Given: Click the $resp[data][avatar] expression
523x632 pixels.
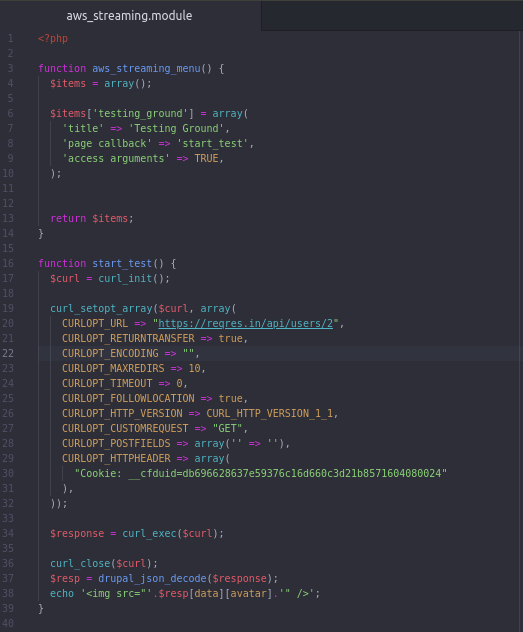Looking at the screenshot, I should click(x=215, y=594).
